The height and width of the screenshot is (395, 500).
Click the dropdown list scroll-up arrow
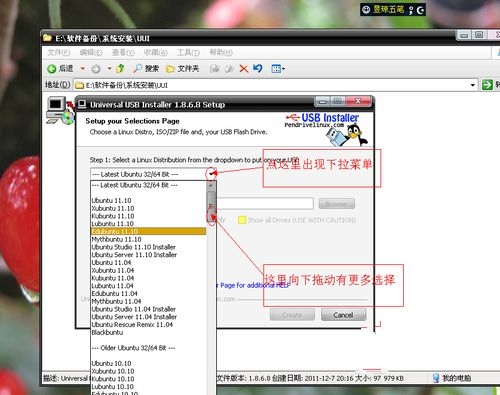click(x=211, y=186)
